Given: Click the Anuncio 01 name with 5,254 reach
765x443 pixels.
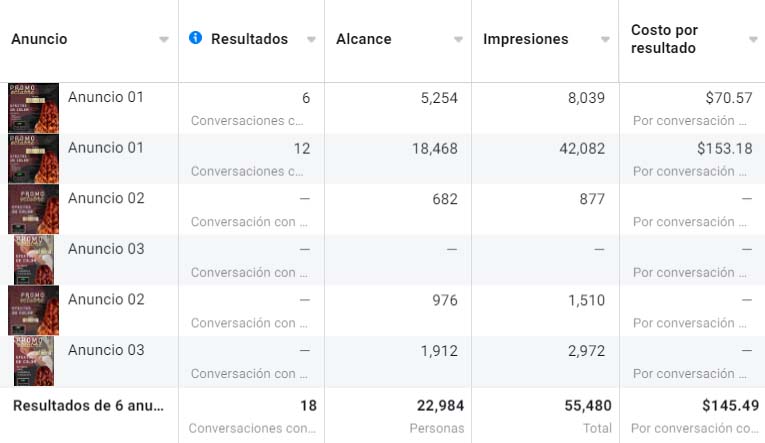Looking at the screenshot, I should pos(106,97).
